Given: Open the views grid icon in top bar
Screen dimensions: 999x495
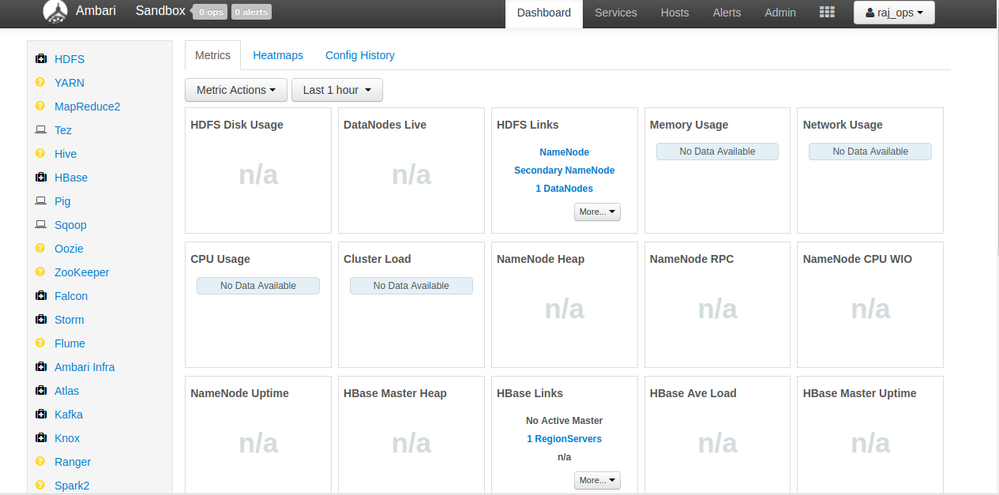Looking at the screenshot, I should 826,12.
